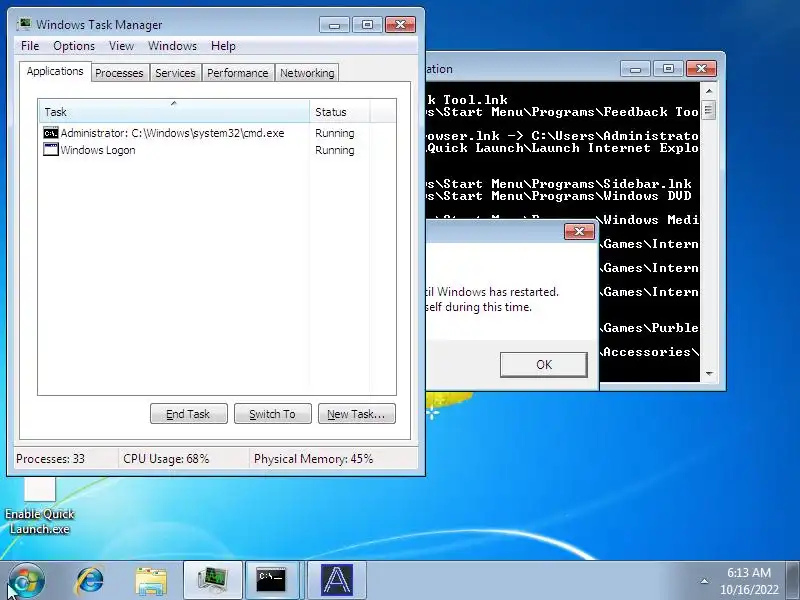Open the Help menu in Task Manager
This screenshot has height=600, width=800.
pos(223,46)
